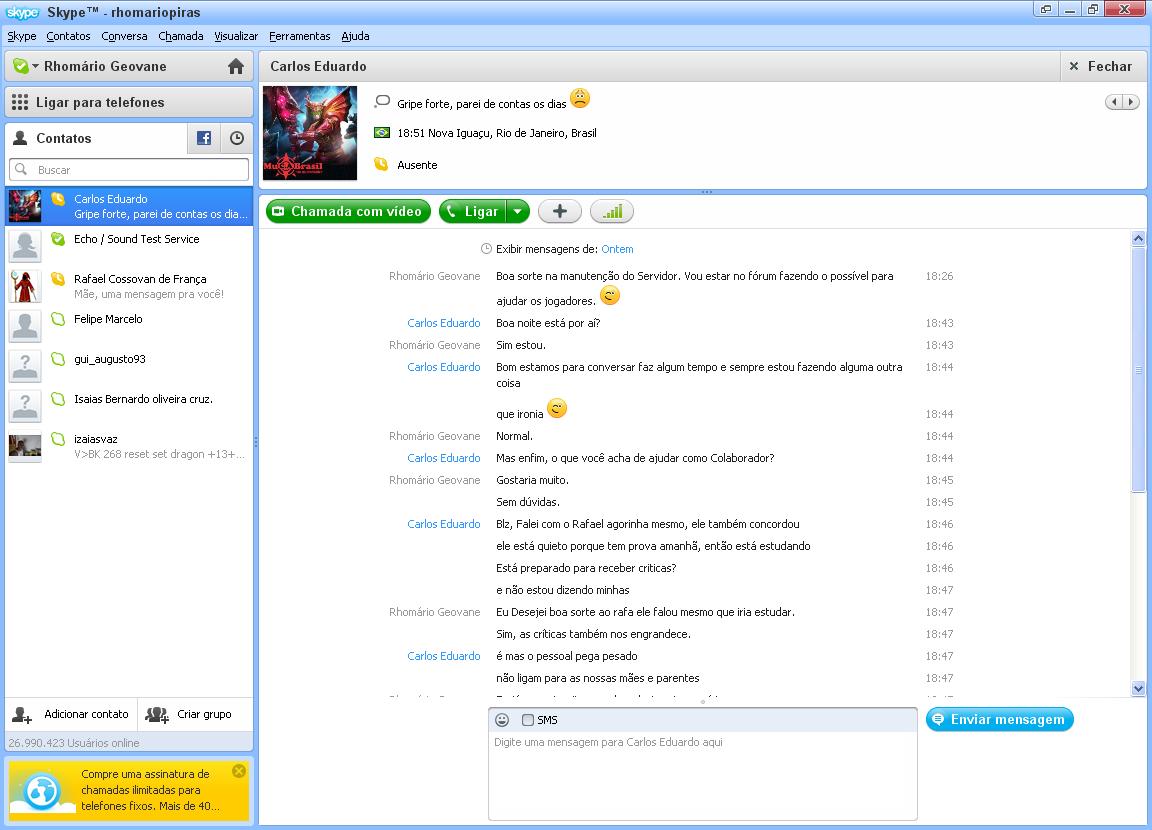Click the Home icon beside Rhomário Geovane
This screenshot has width=1152, height=830.
[x=236, y=67]
